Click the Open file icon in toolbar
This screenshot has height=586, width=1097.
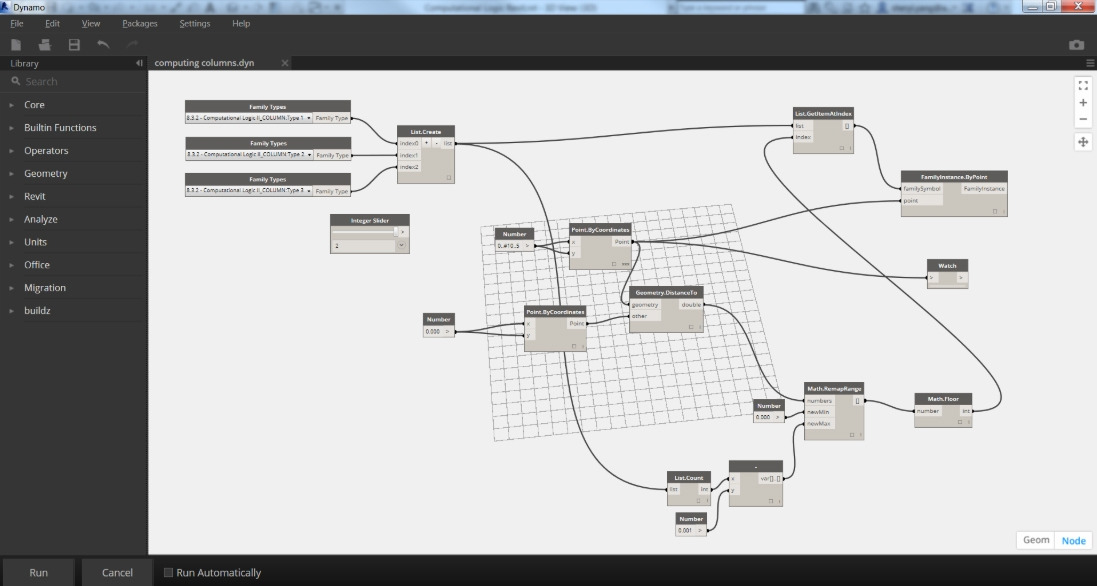click(45, 45)
